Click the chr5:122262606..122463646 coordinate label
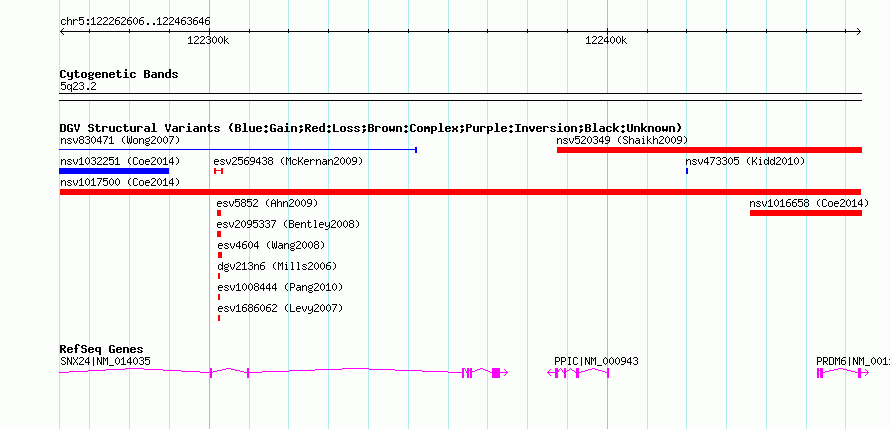The width and height of the screenshot is (890, 429). [135, 22]
